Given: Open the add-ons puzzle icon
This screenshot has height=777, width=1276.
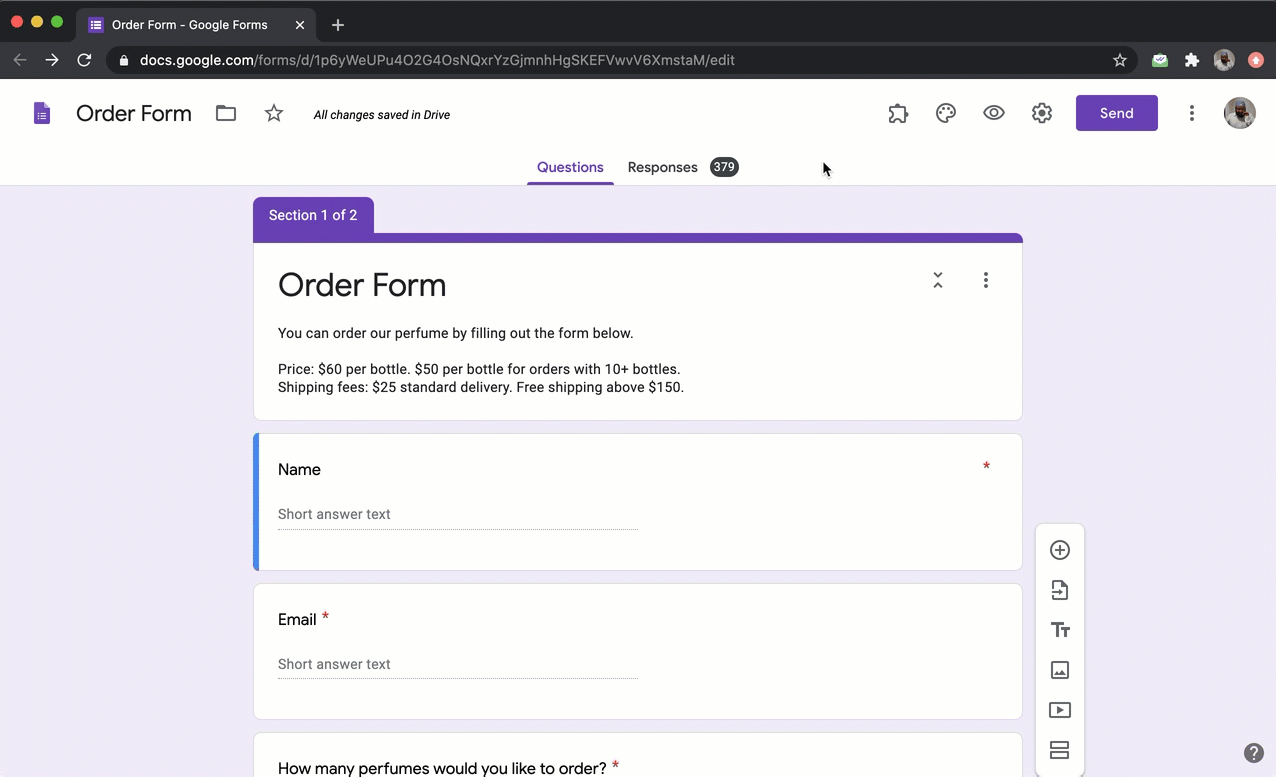Looking at the screenshot, I should [x=898, y=113].
